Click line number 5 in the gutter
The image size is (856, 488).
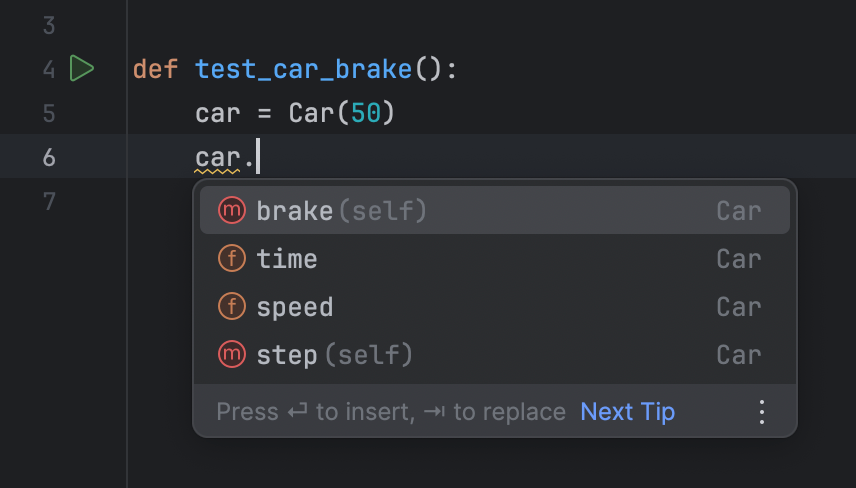click(x=49, y=113)
